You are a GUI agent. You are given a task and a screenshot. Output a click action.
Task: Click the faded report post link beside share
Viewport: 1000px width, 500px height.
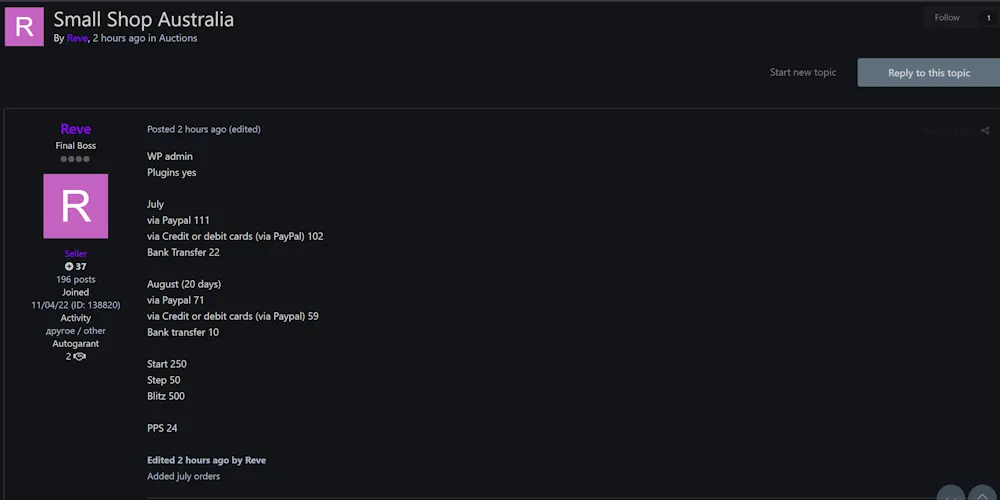[946, 131]
